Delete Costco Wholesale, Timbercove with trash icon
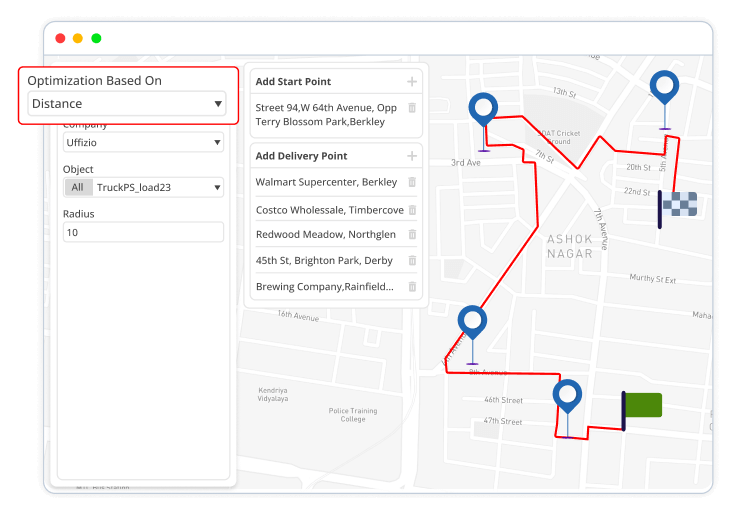Screen dimensions: 741x520 point(412,210)
